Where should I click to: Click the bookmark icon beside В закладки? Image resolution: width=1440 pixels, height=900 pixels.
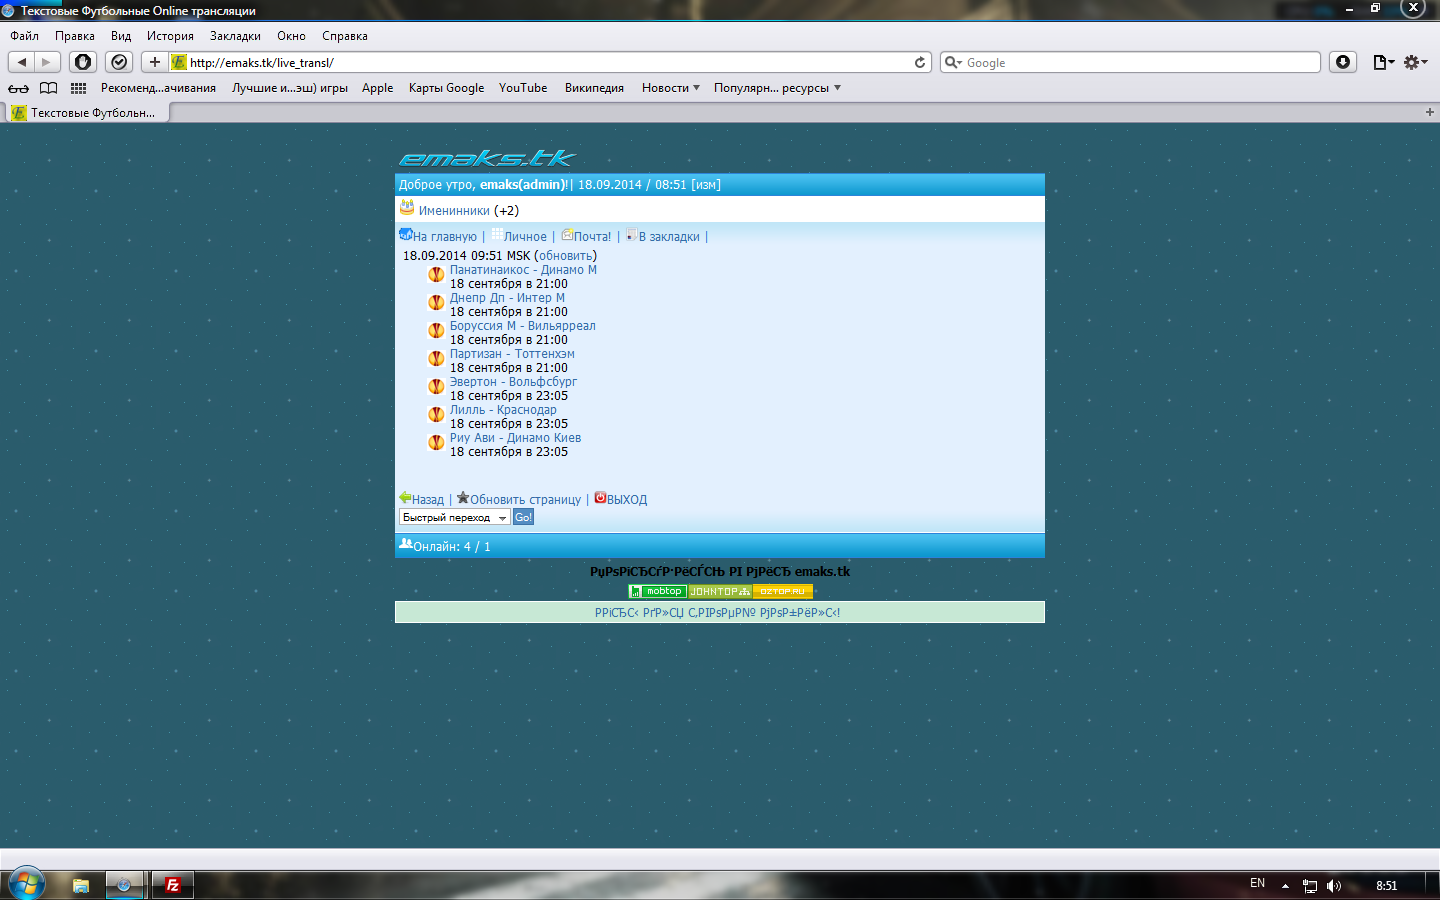(x=631, y=235)
